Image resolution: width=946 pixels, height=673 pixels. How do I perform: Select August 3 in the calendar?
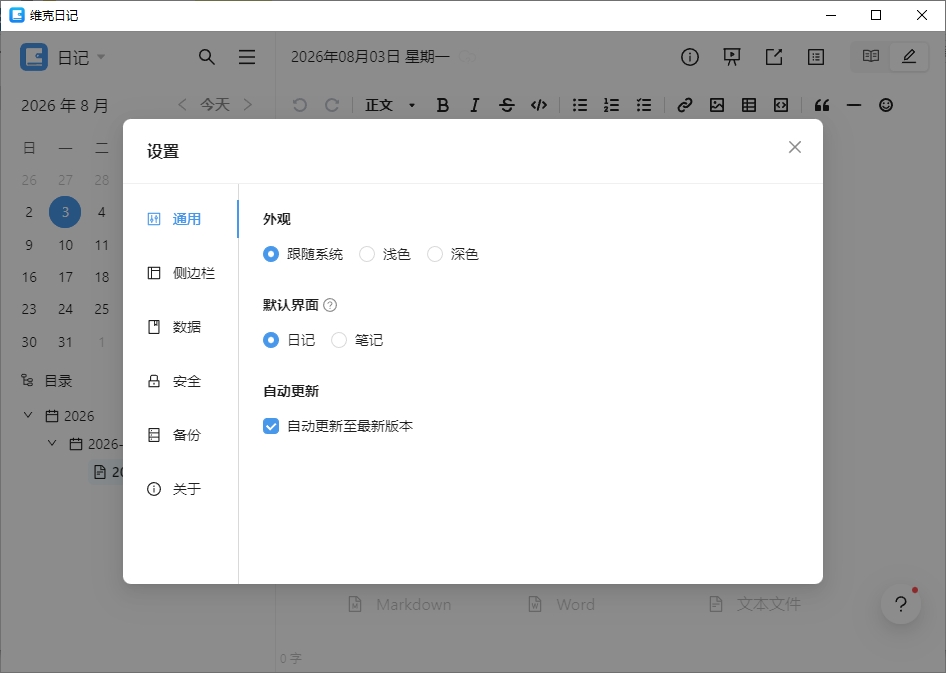65,212
